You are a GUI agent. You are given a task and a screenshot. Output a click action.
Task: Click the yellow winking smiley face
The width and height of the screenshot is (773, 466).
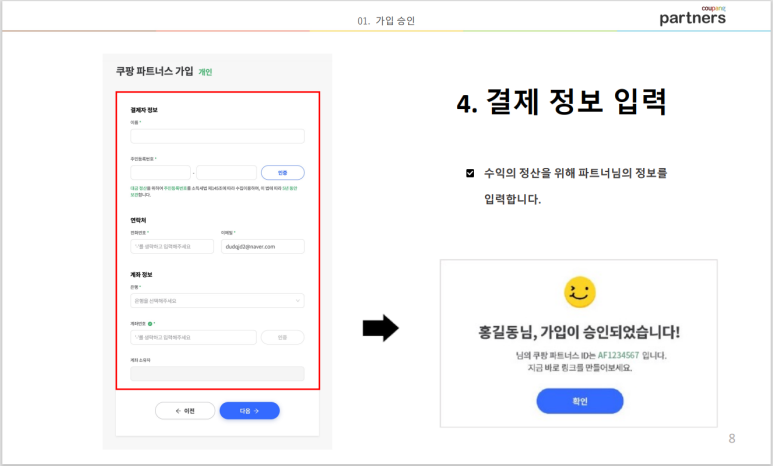tap(580, 292)
